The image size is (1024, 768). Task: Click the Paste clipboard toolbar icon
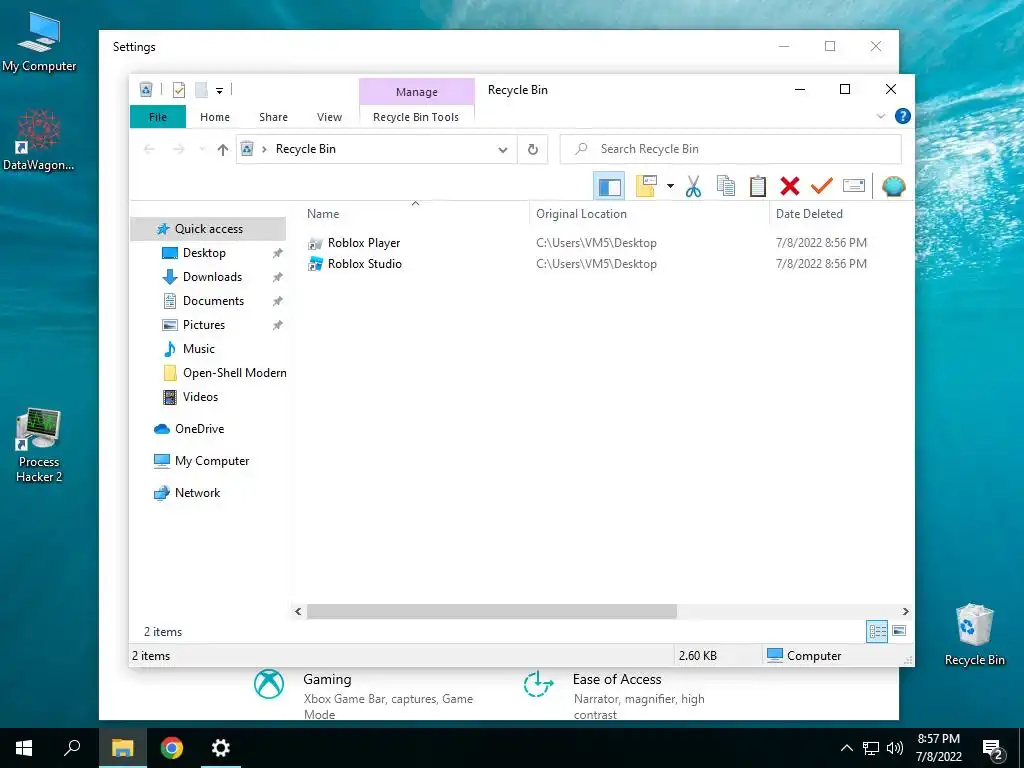pos(758,187)
